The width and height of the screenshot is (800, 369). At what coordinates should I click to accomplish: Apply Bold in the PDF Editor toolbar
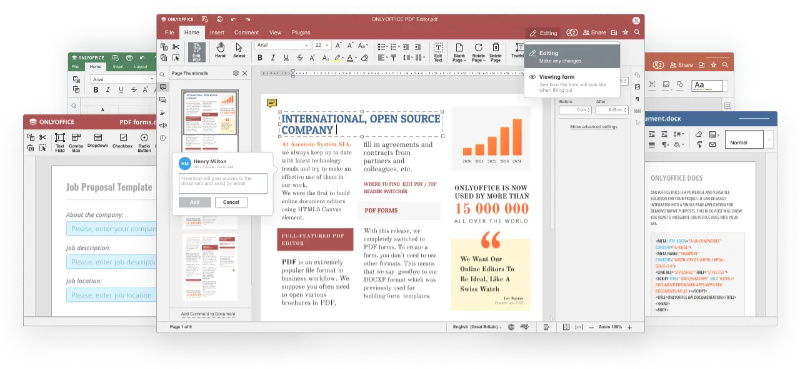[260, 58]
